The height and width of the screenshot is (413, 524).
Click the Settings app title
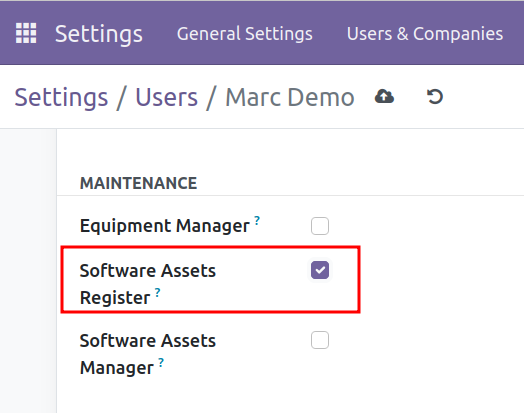click(99, 34)
